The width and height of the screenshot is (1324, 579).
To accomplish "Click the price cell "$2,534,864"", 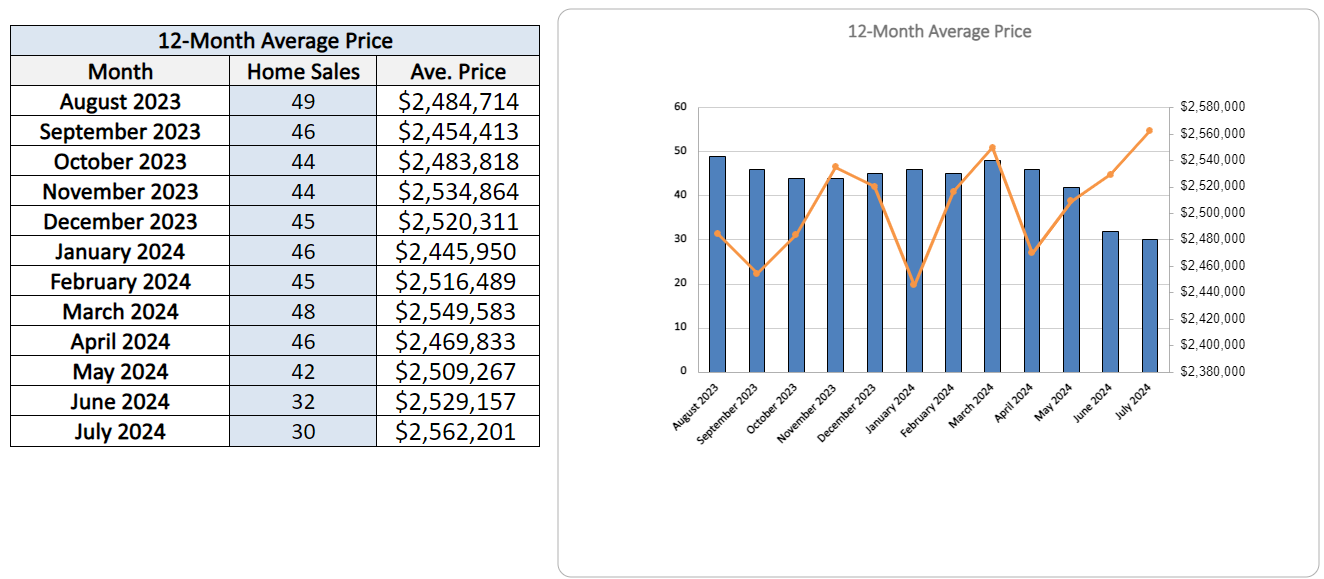I will point(458,191).
